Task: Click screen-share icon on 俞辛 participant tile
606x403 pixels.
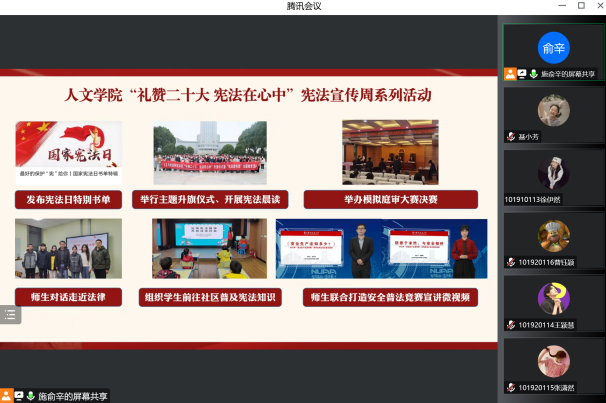Action: pos(522,74)
